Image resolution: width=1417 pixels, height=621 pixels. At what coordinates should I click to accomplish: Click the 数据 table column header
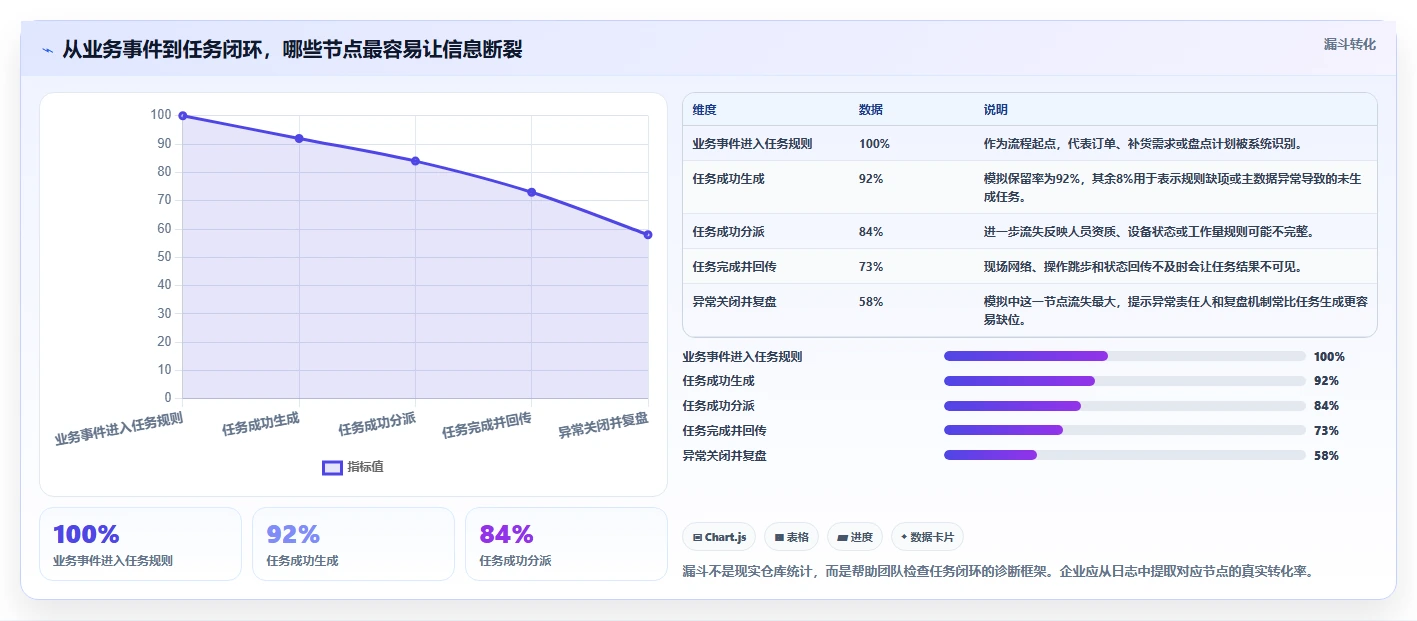tap(871, 110)
